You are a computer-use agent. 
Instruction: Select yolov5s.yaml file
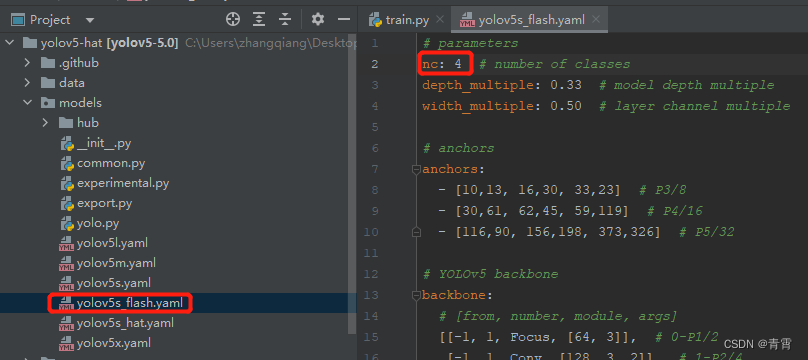click(x=113, y=283)
